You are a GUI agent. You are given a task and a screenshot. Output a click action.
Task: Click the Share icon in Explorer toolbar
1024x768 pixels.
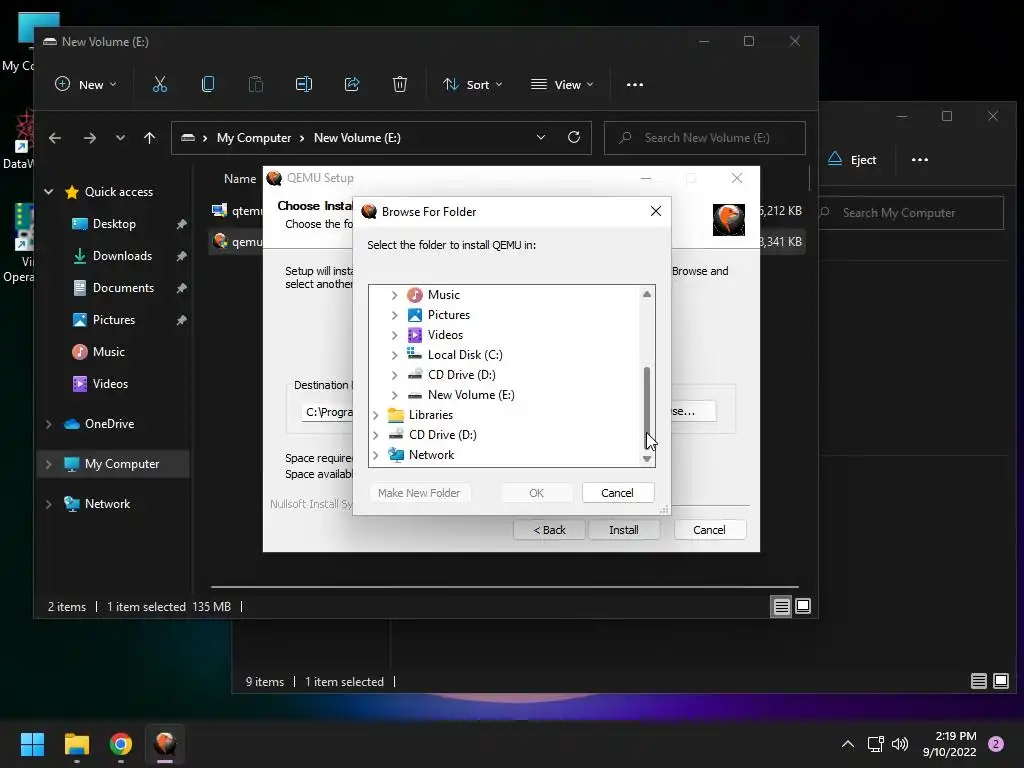click(x=352, y=84)
